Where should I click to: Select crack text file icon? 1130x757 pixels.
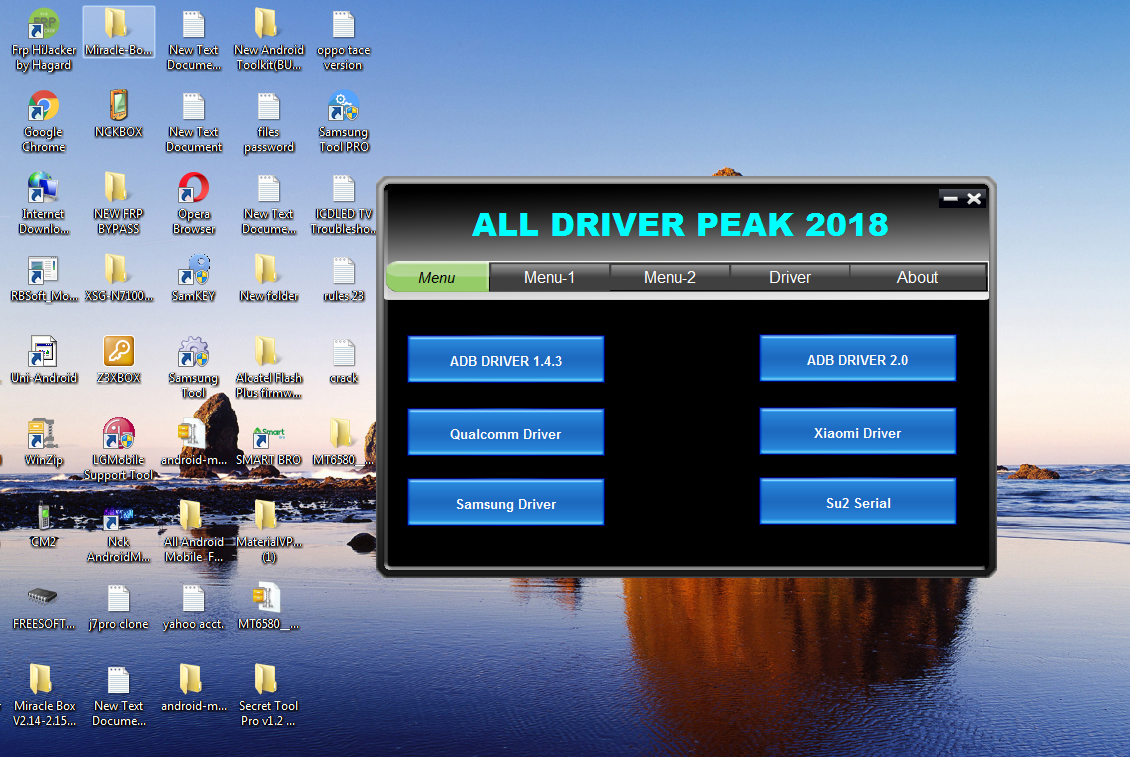tap(343, 360)
